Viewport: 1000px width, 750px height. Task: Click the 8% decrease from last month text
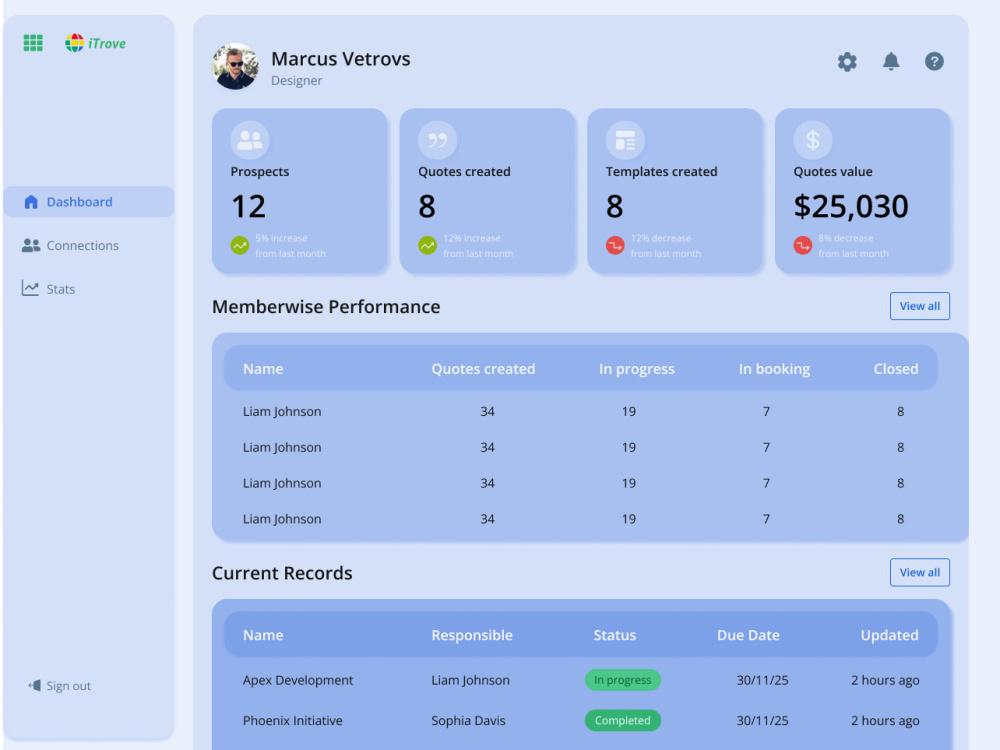[853, 246]
